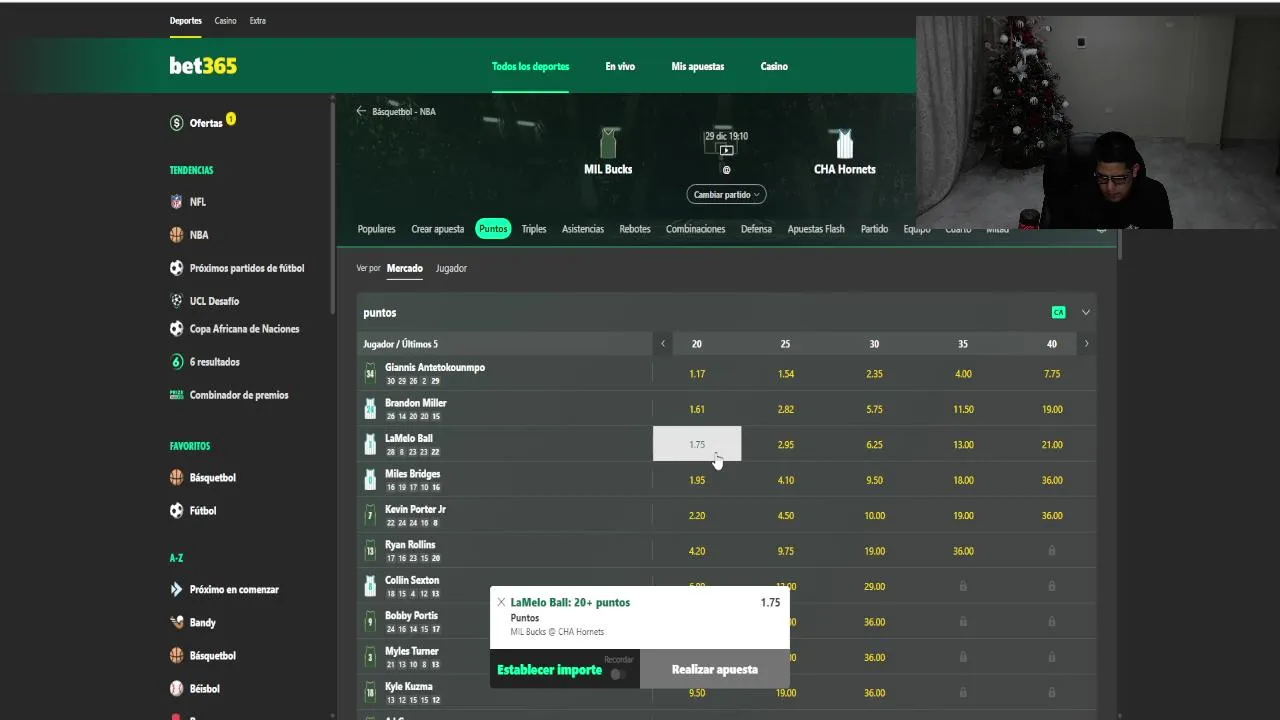Switch view to Mercado

click(x=405, y=268)
